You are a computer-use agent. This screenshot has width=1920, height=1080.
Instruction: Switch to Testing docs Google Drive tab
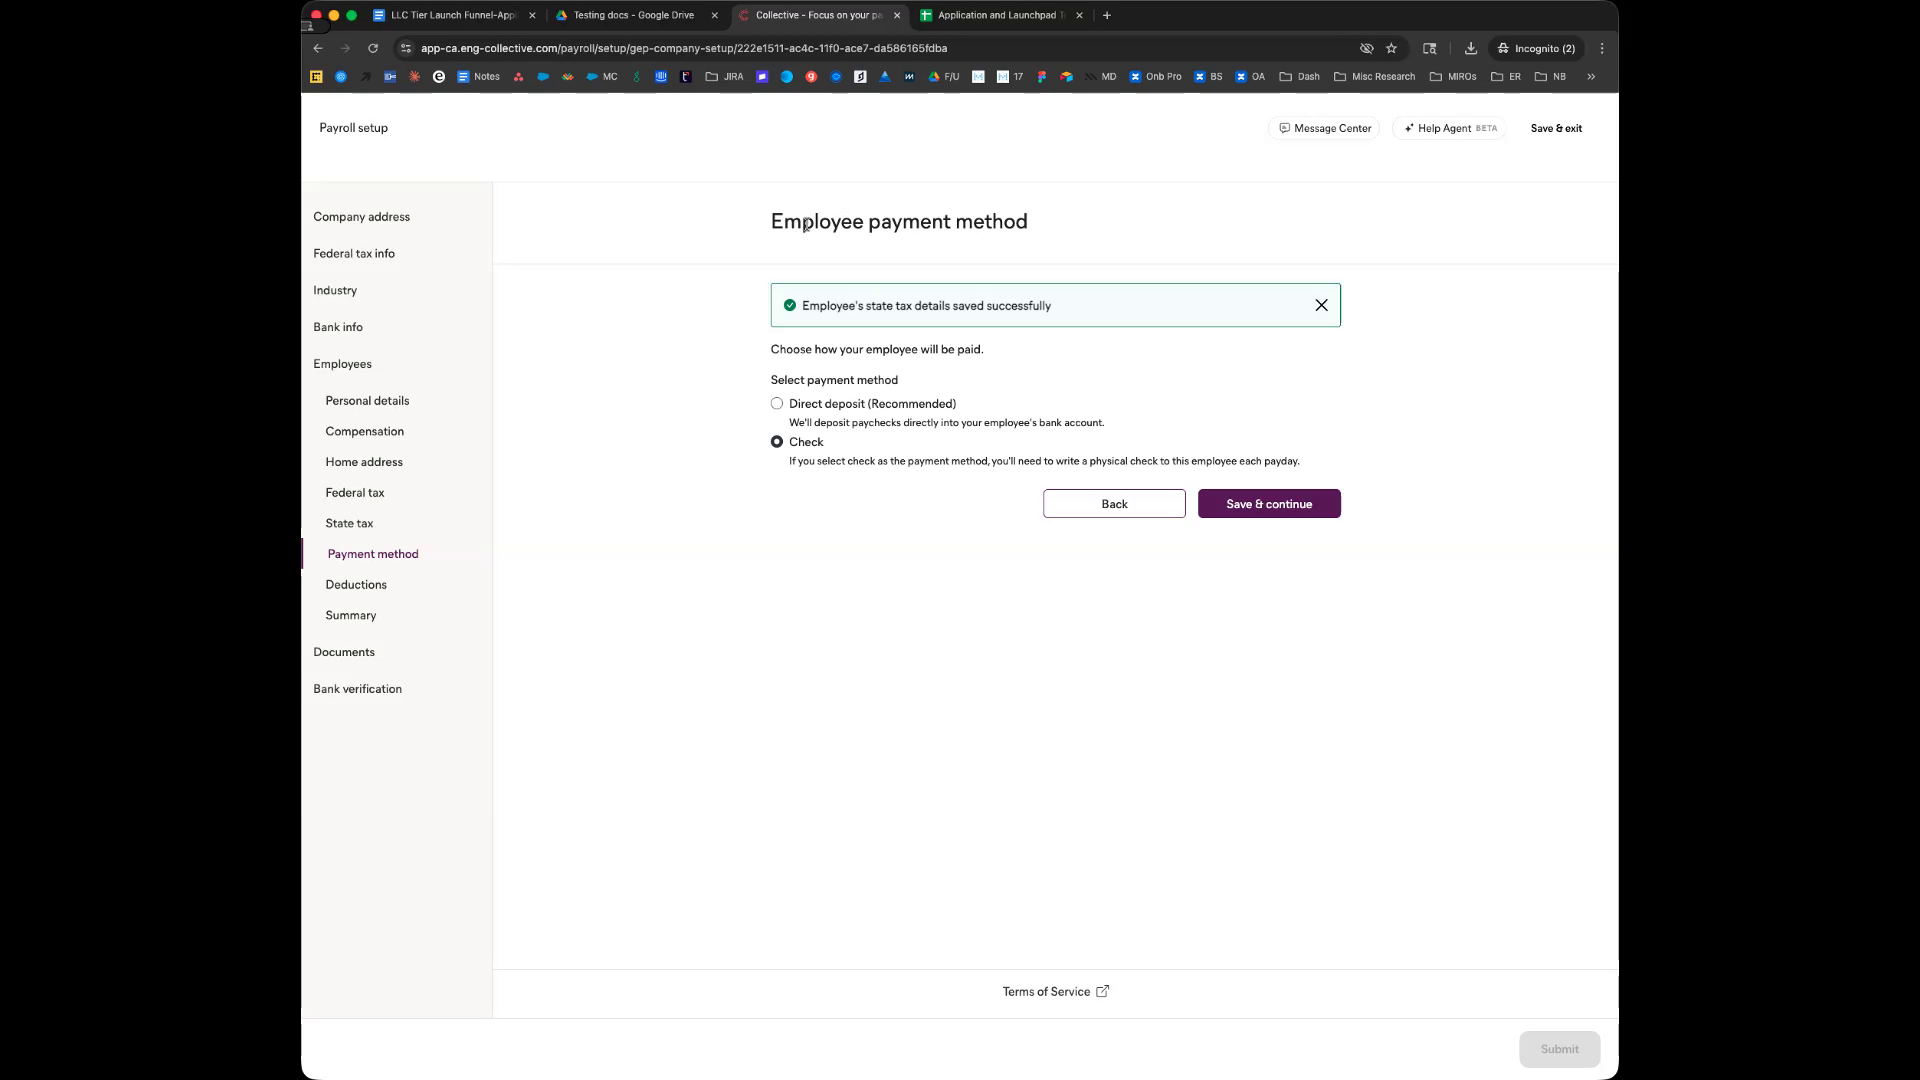point(633,15)
